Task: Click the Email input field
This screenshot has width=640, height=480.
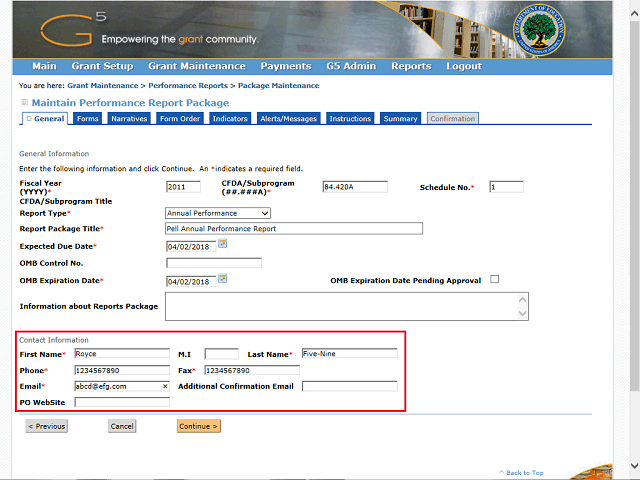Action: tap(122, 386)
